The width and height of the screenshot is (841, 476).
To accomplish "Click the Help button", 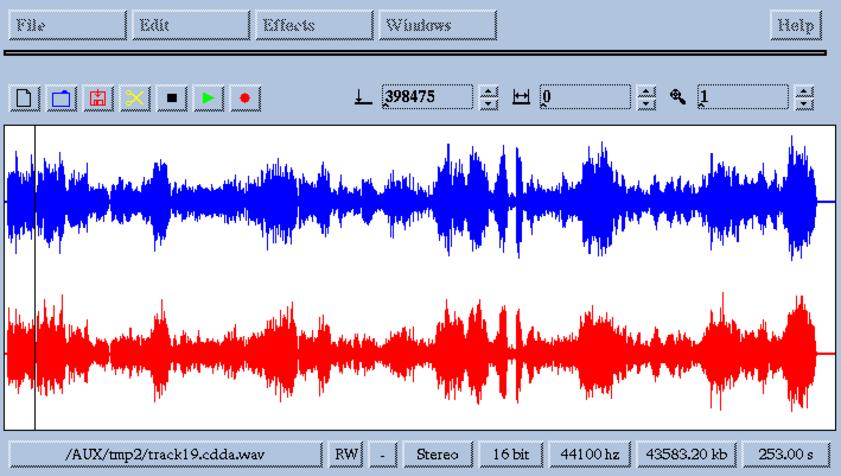I will click(795, 25).
